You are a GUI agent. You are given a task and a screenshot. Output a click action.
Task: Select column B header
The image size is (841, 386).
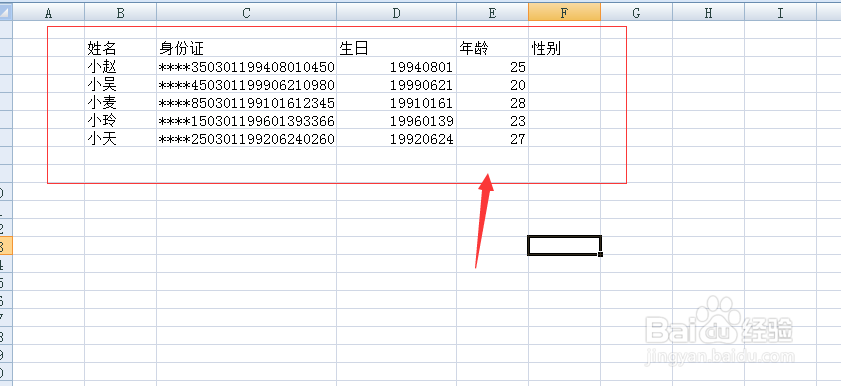click(120, 13)
